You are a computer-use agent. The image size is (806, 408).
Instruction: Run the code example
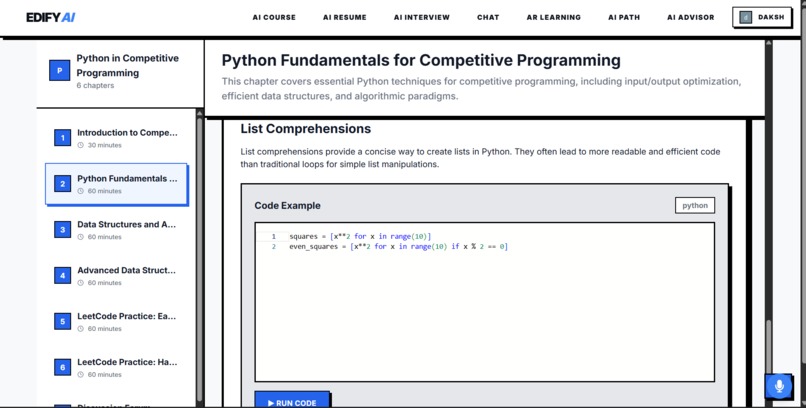292,401
